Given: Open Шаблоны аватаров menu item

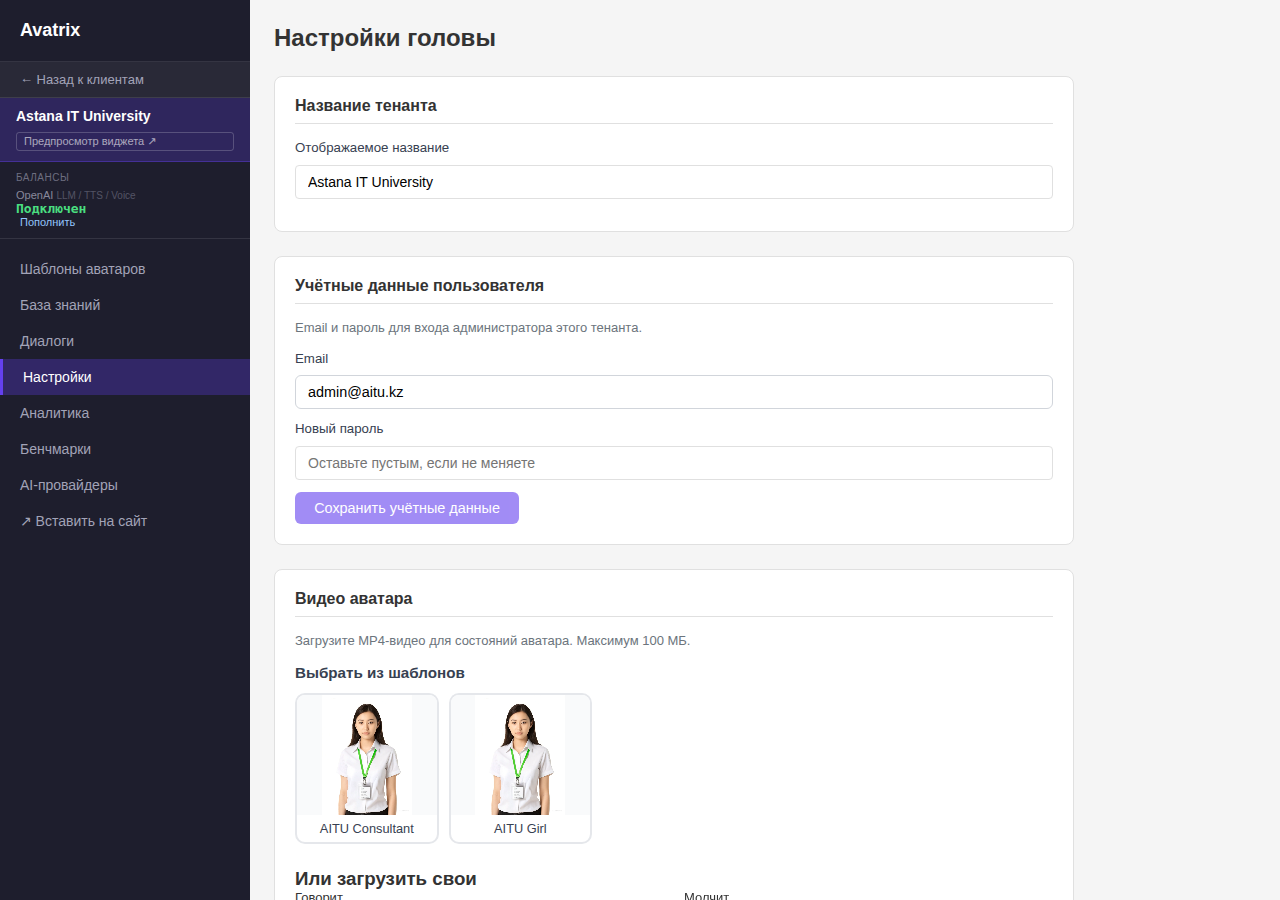Looking at the screenshot, I should click(x=83, y=269).
